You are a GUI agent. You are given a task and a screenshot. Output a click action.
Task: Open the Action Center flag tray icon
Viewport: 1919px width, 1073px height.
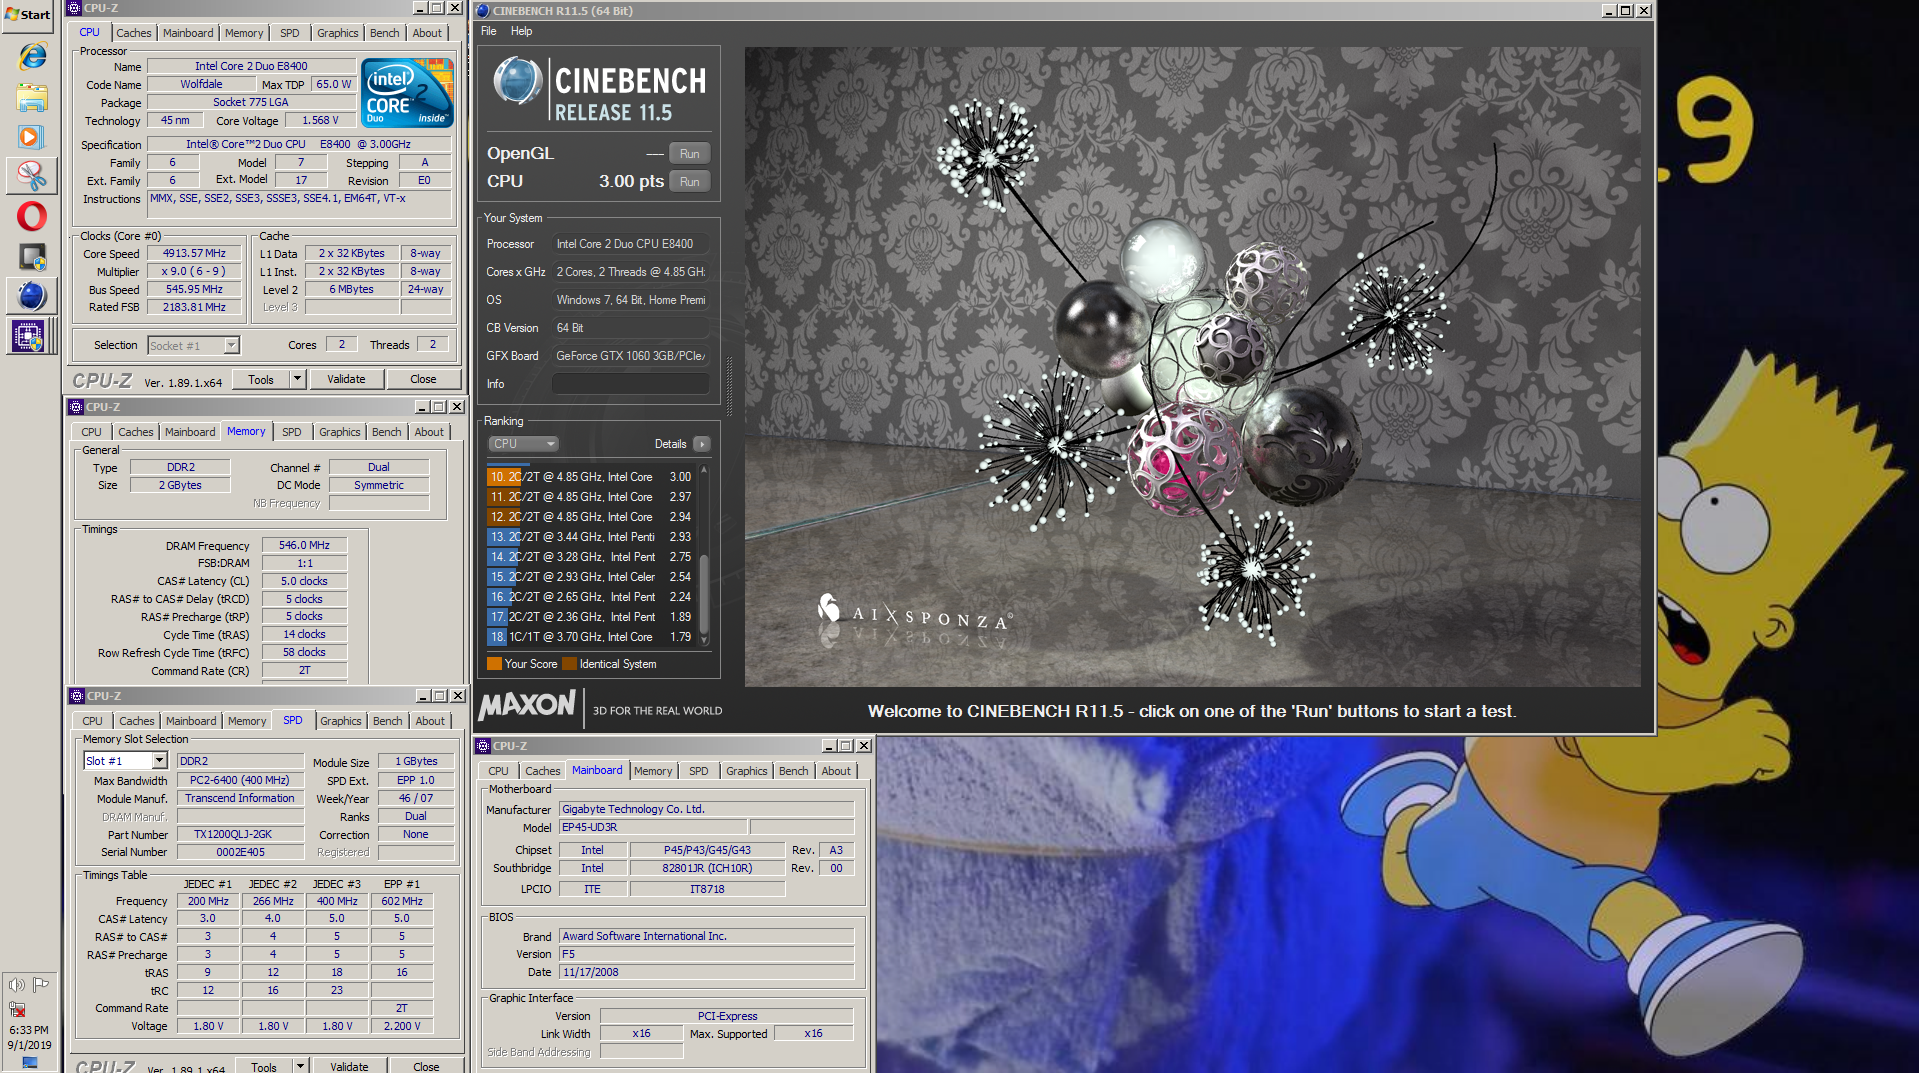point(41,984)
